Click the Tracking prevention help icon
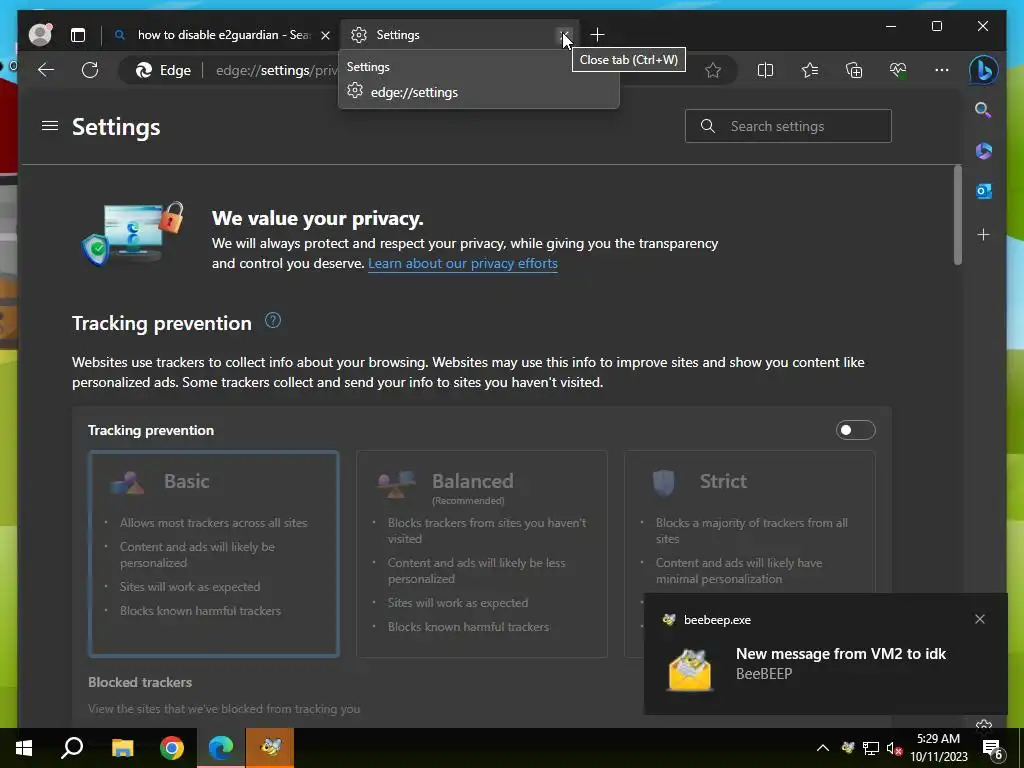 273,321
